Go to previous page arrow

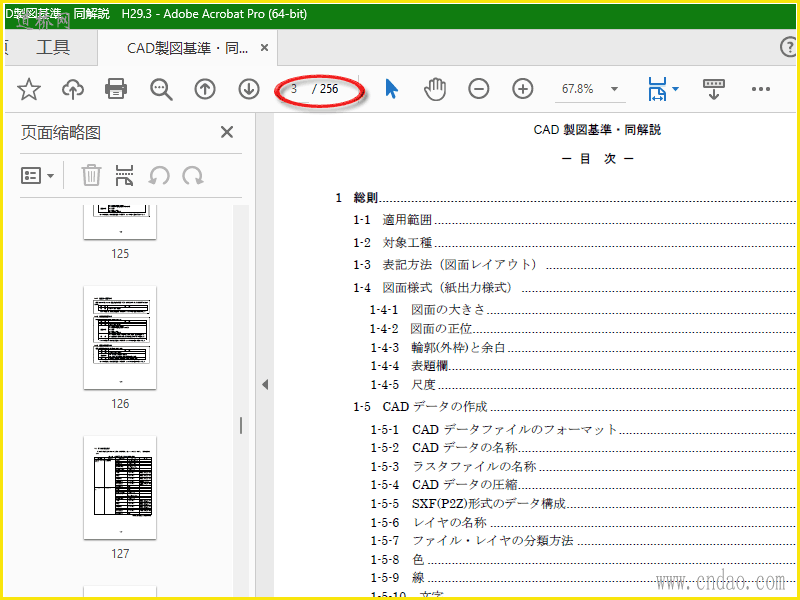[205, 89]
